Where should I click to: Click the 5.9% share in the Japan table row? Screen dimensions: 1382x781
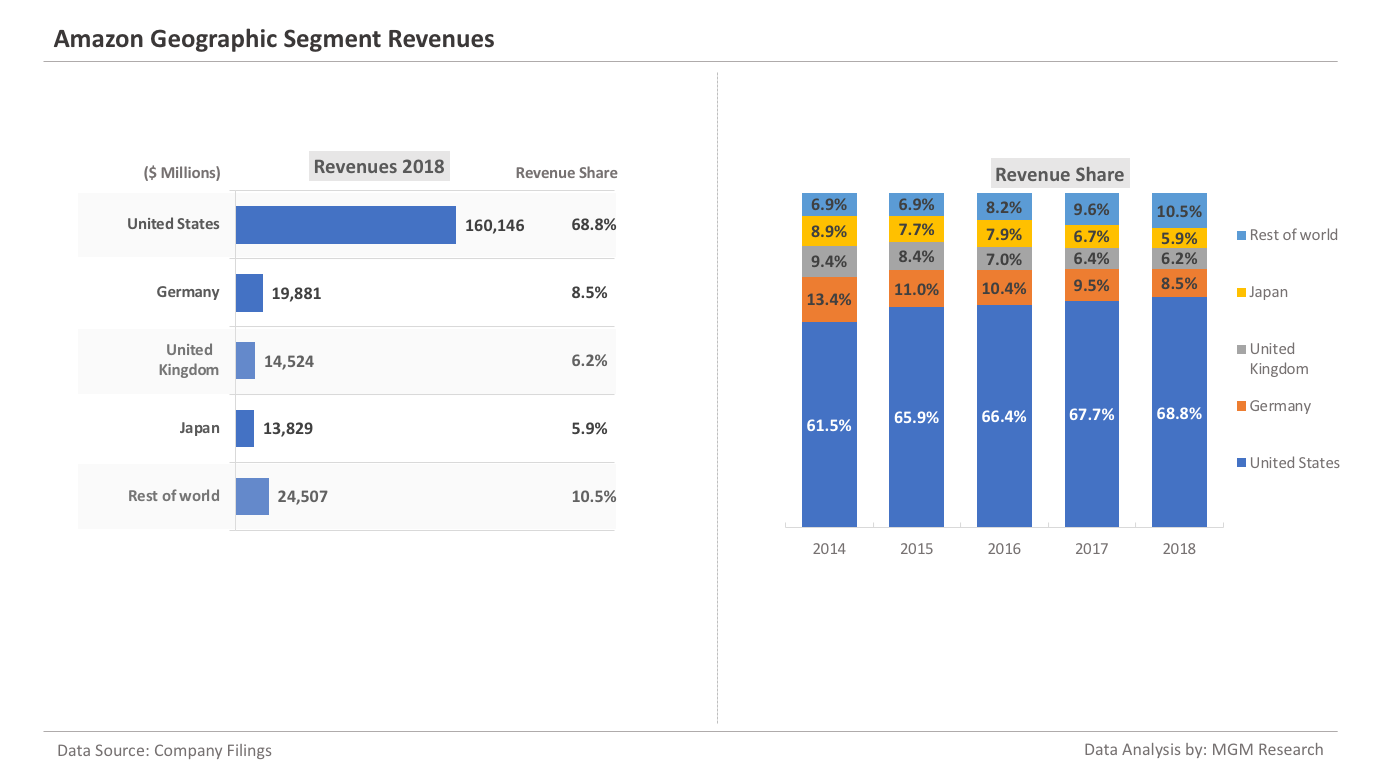pyautogui.click(x=590, y=429)
